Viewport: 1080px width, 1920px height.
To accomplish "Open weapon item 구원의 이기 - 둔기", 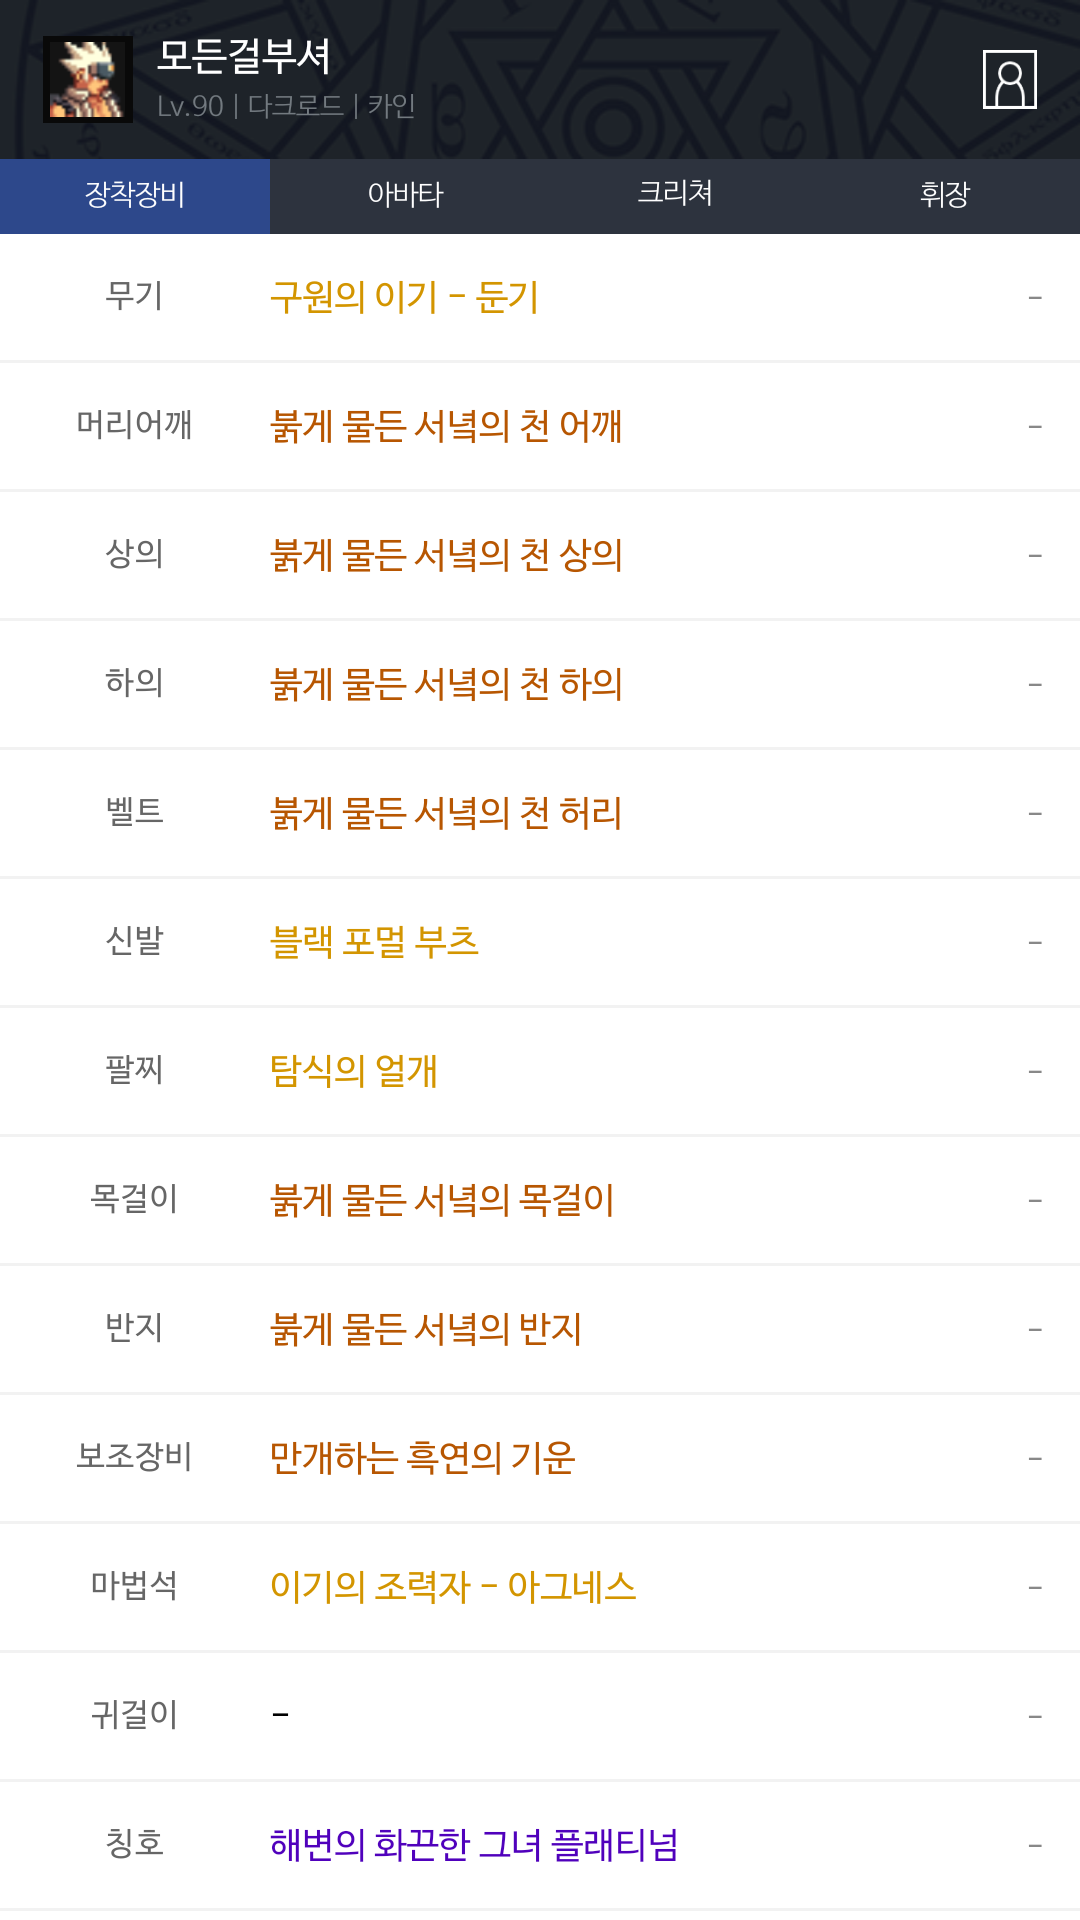I will coord(404,297).
